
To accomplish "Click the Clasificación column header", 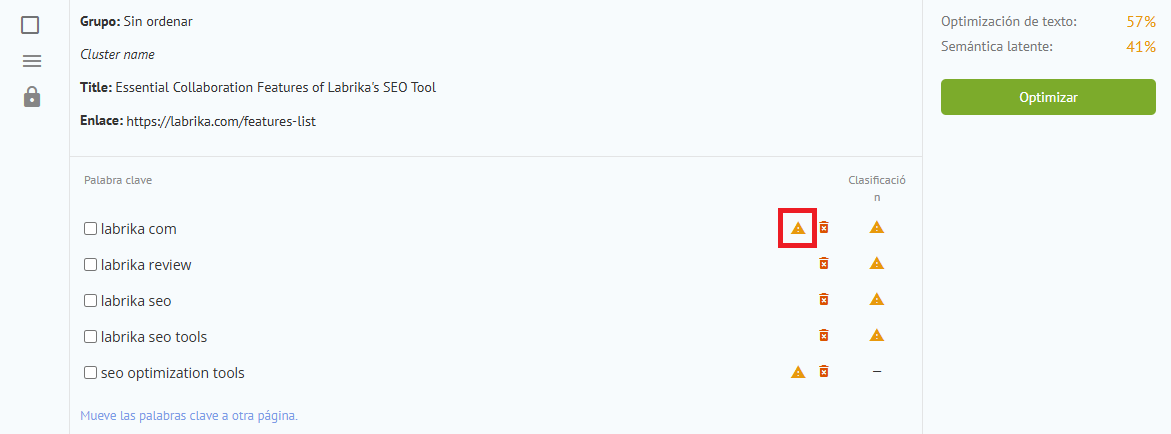I will coord(877,189).
